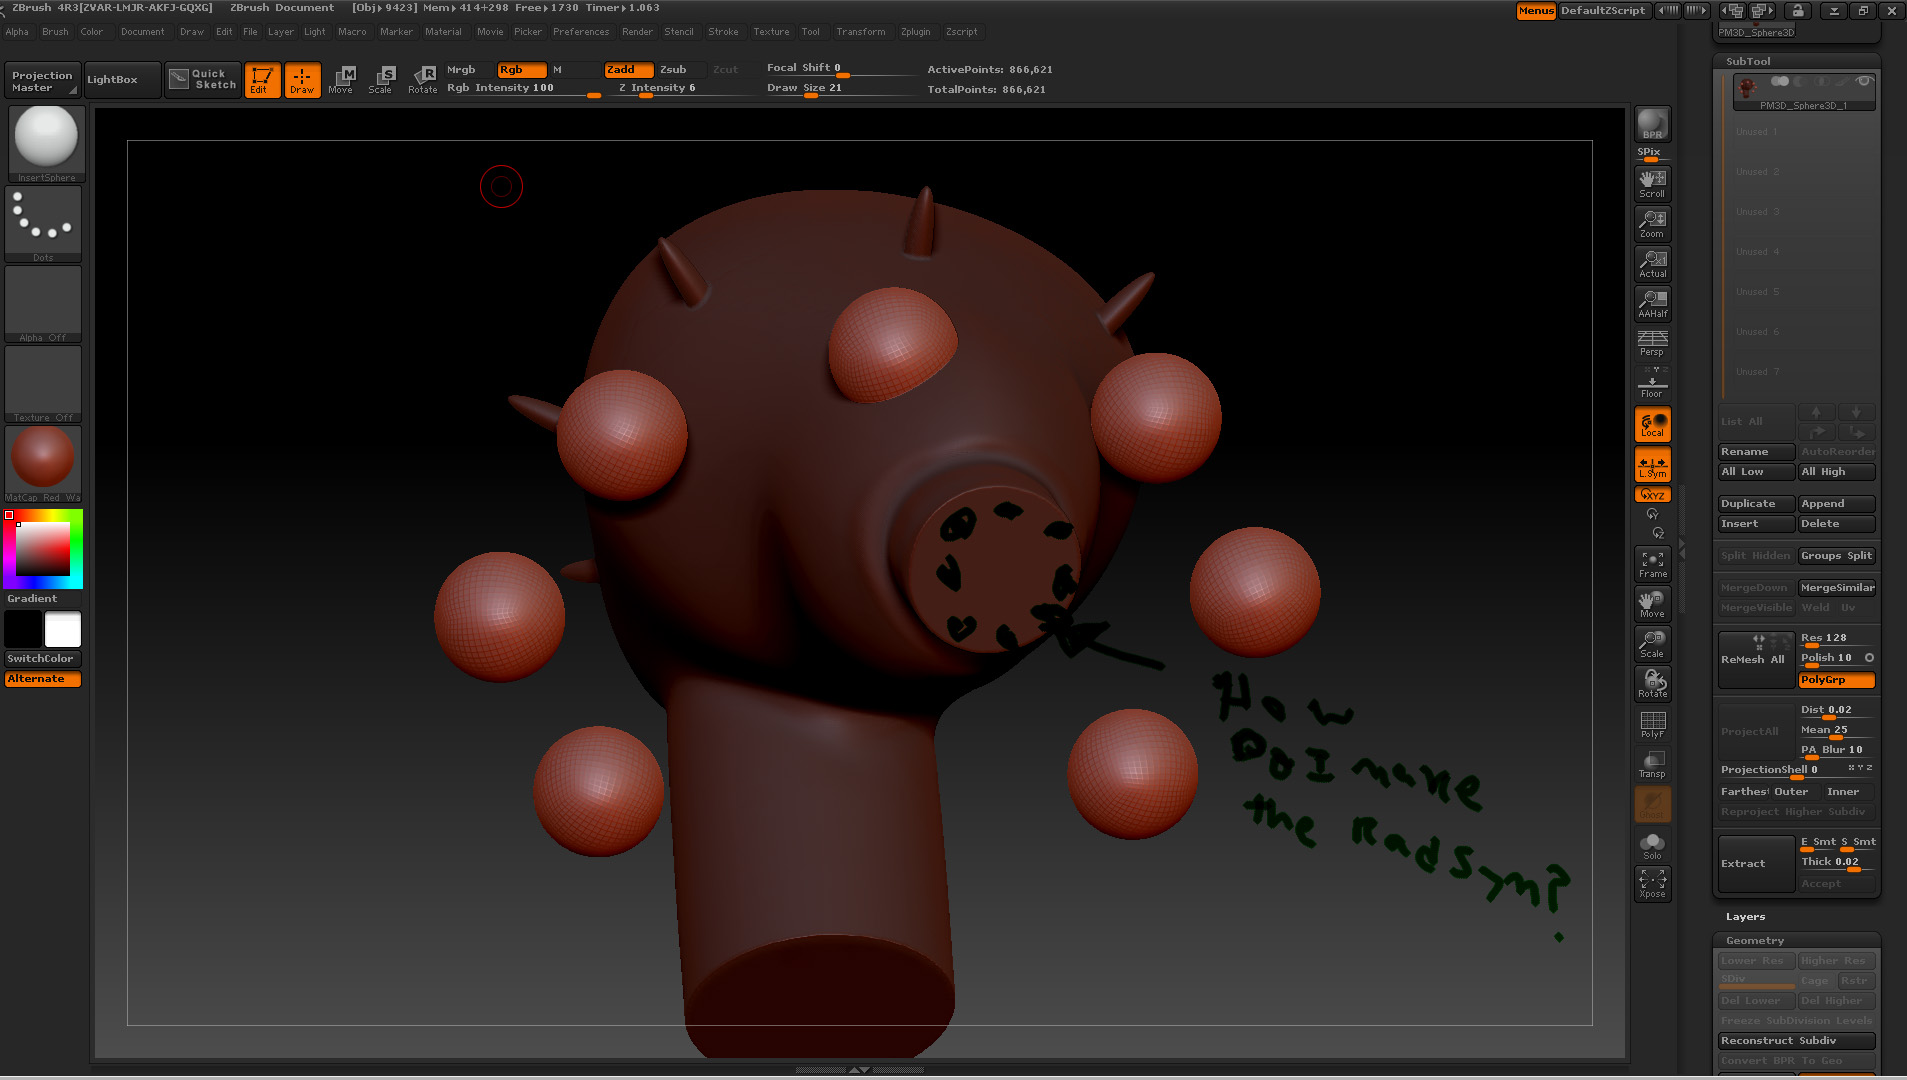
Task: Toggle Solo mode
Action: (1652, 845)
